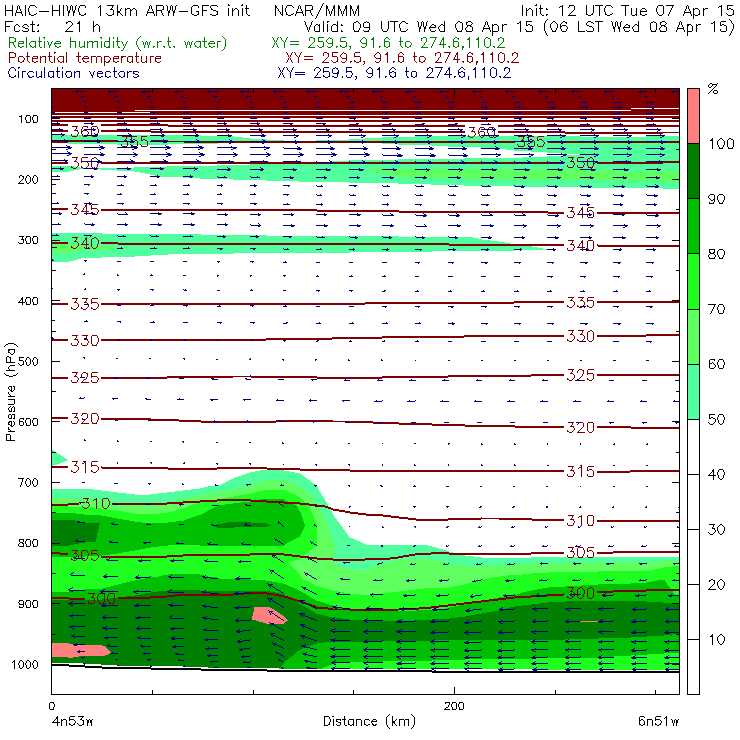Click the red 'Potential temperature' legend text
The image size is (740, 740).
click(x=85, y=58)
